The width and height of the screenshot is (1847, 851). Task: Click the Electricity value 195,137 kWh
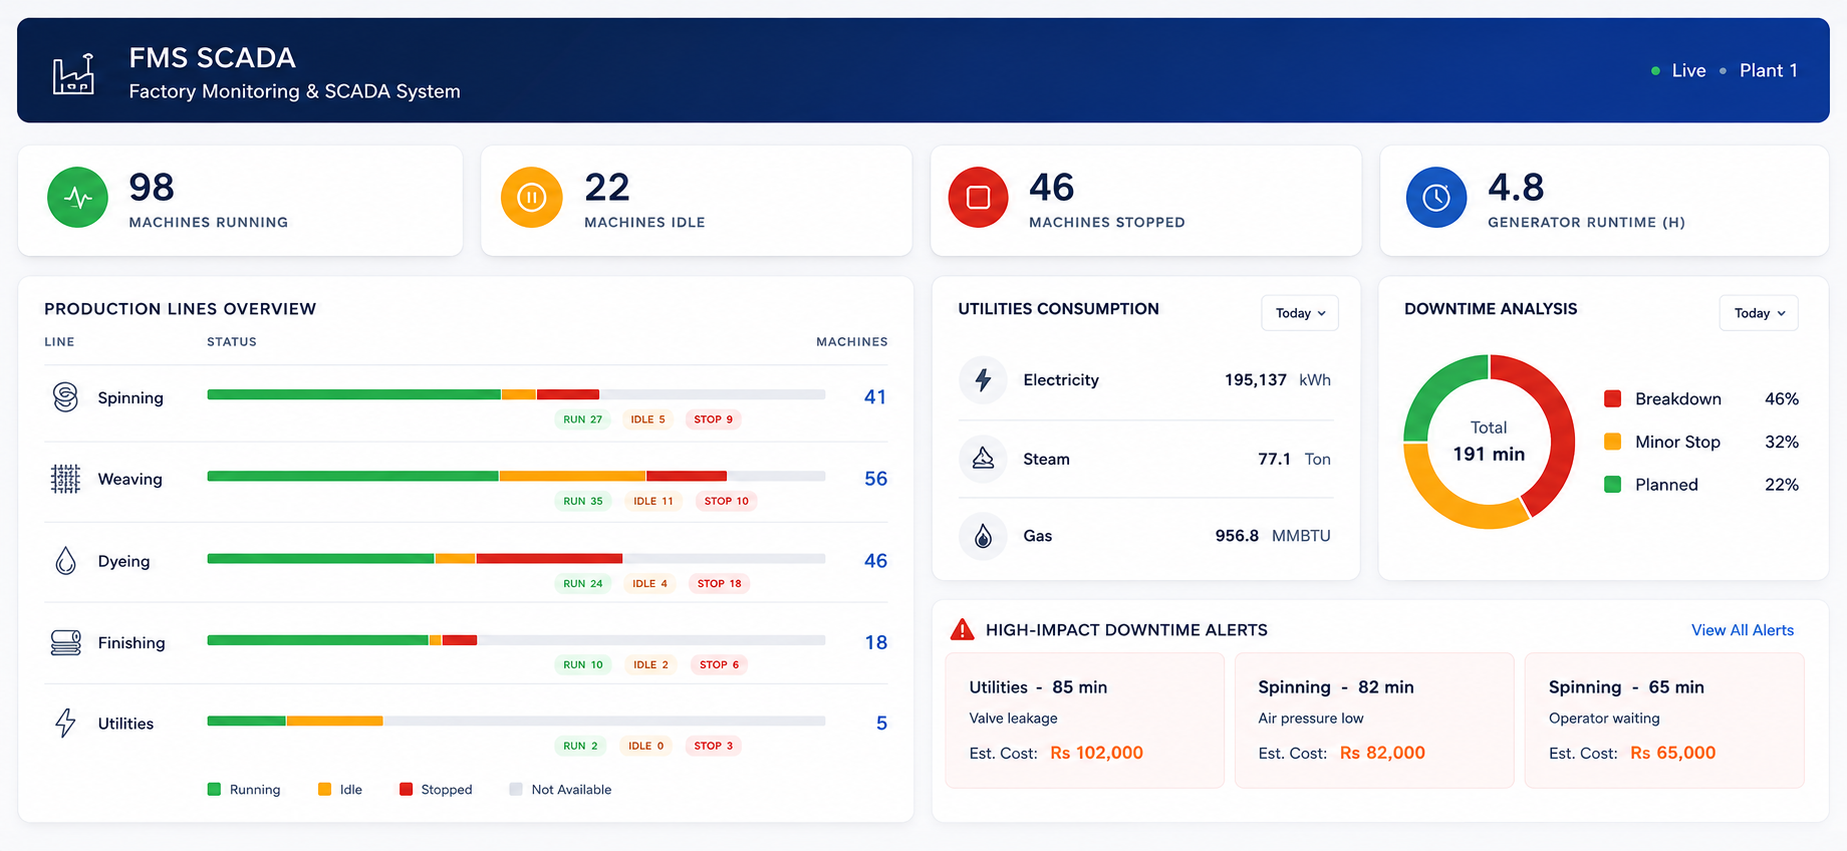(1277, 380)
